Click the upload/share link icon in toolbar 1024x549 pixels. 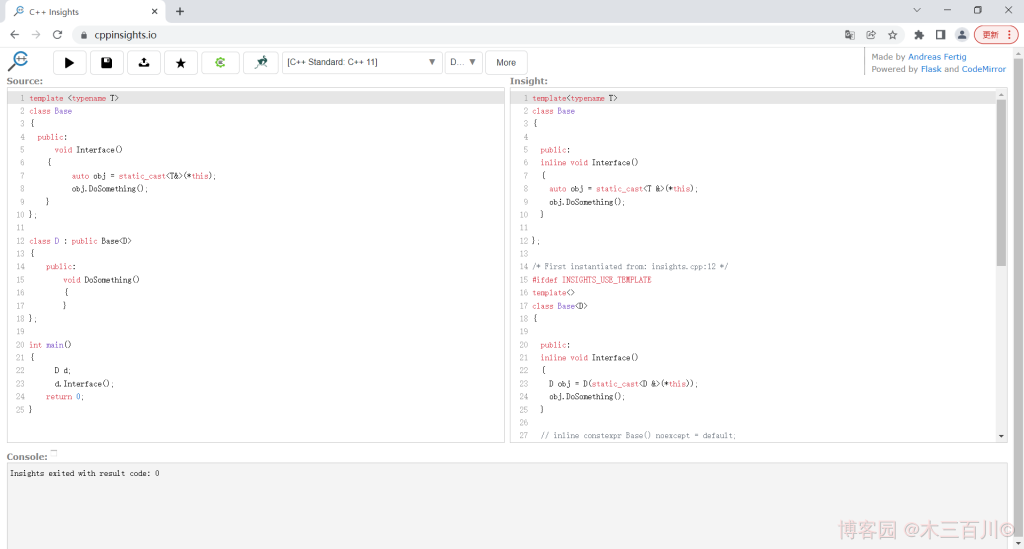[143, 62]
